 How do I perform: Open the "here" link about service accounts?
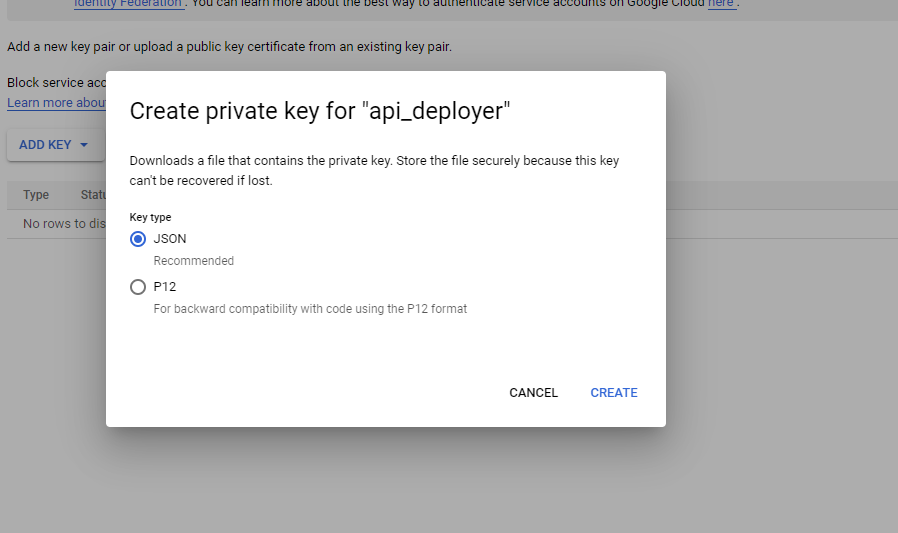click(x=721, y=3)
